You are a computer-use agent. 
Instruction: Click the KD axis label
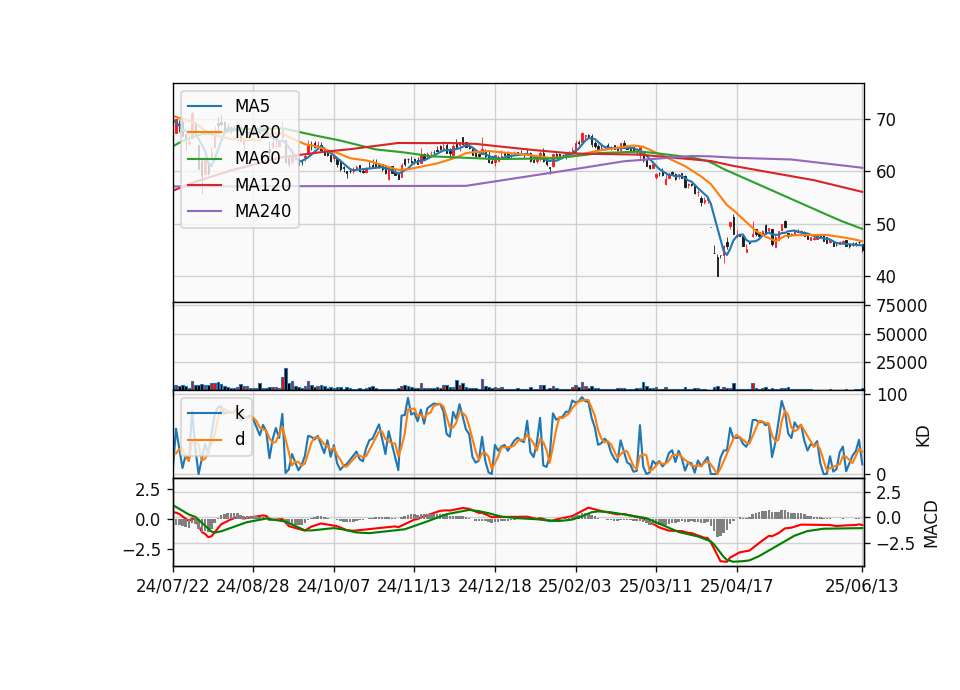[x=923, y=436]
